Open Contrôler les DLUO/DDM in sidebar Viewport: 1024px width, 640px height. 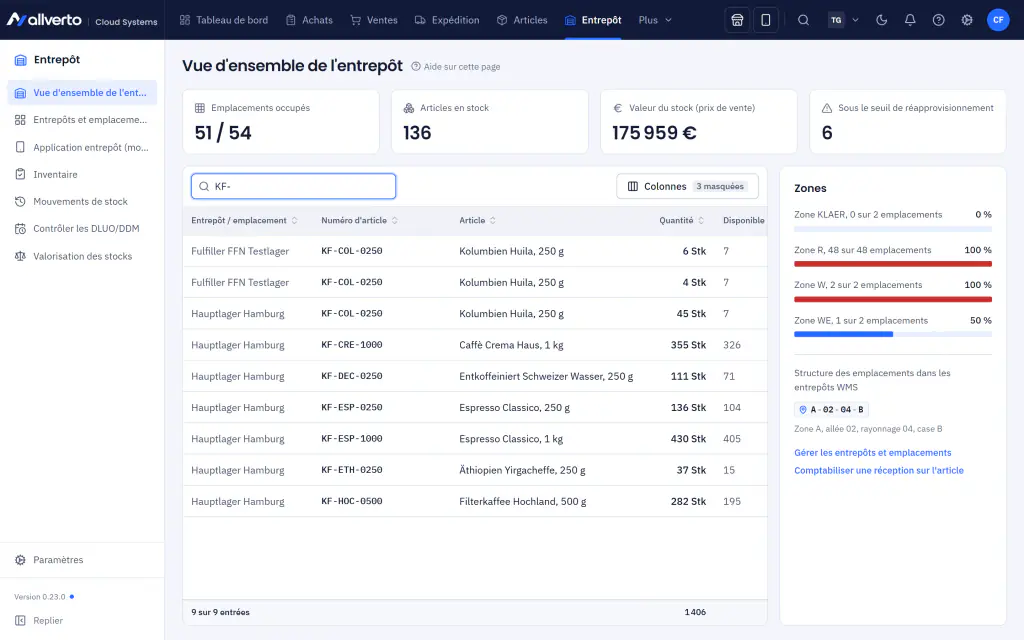[82, 229]
